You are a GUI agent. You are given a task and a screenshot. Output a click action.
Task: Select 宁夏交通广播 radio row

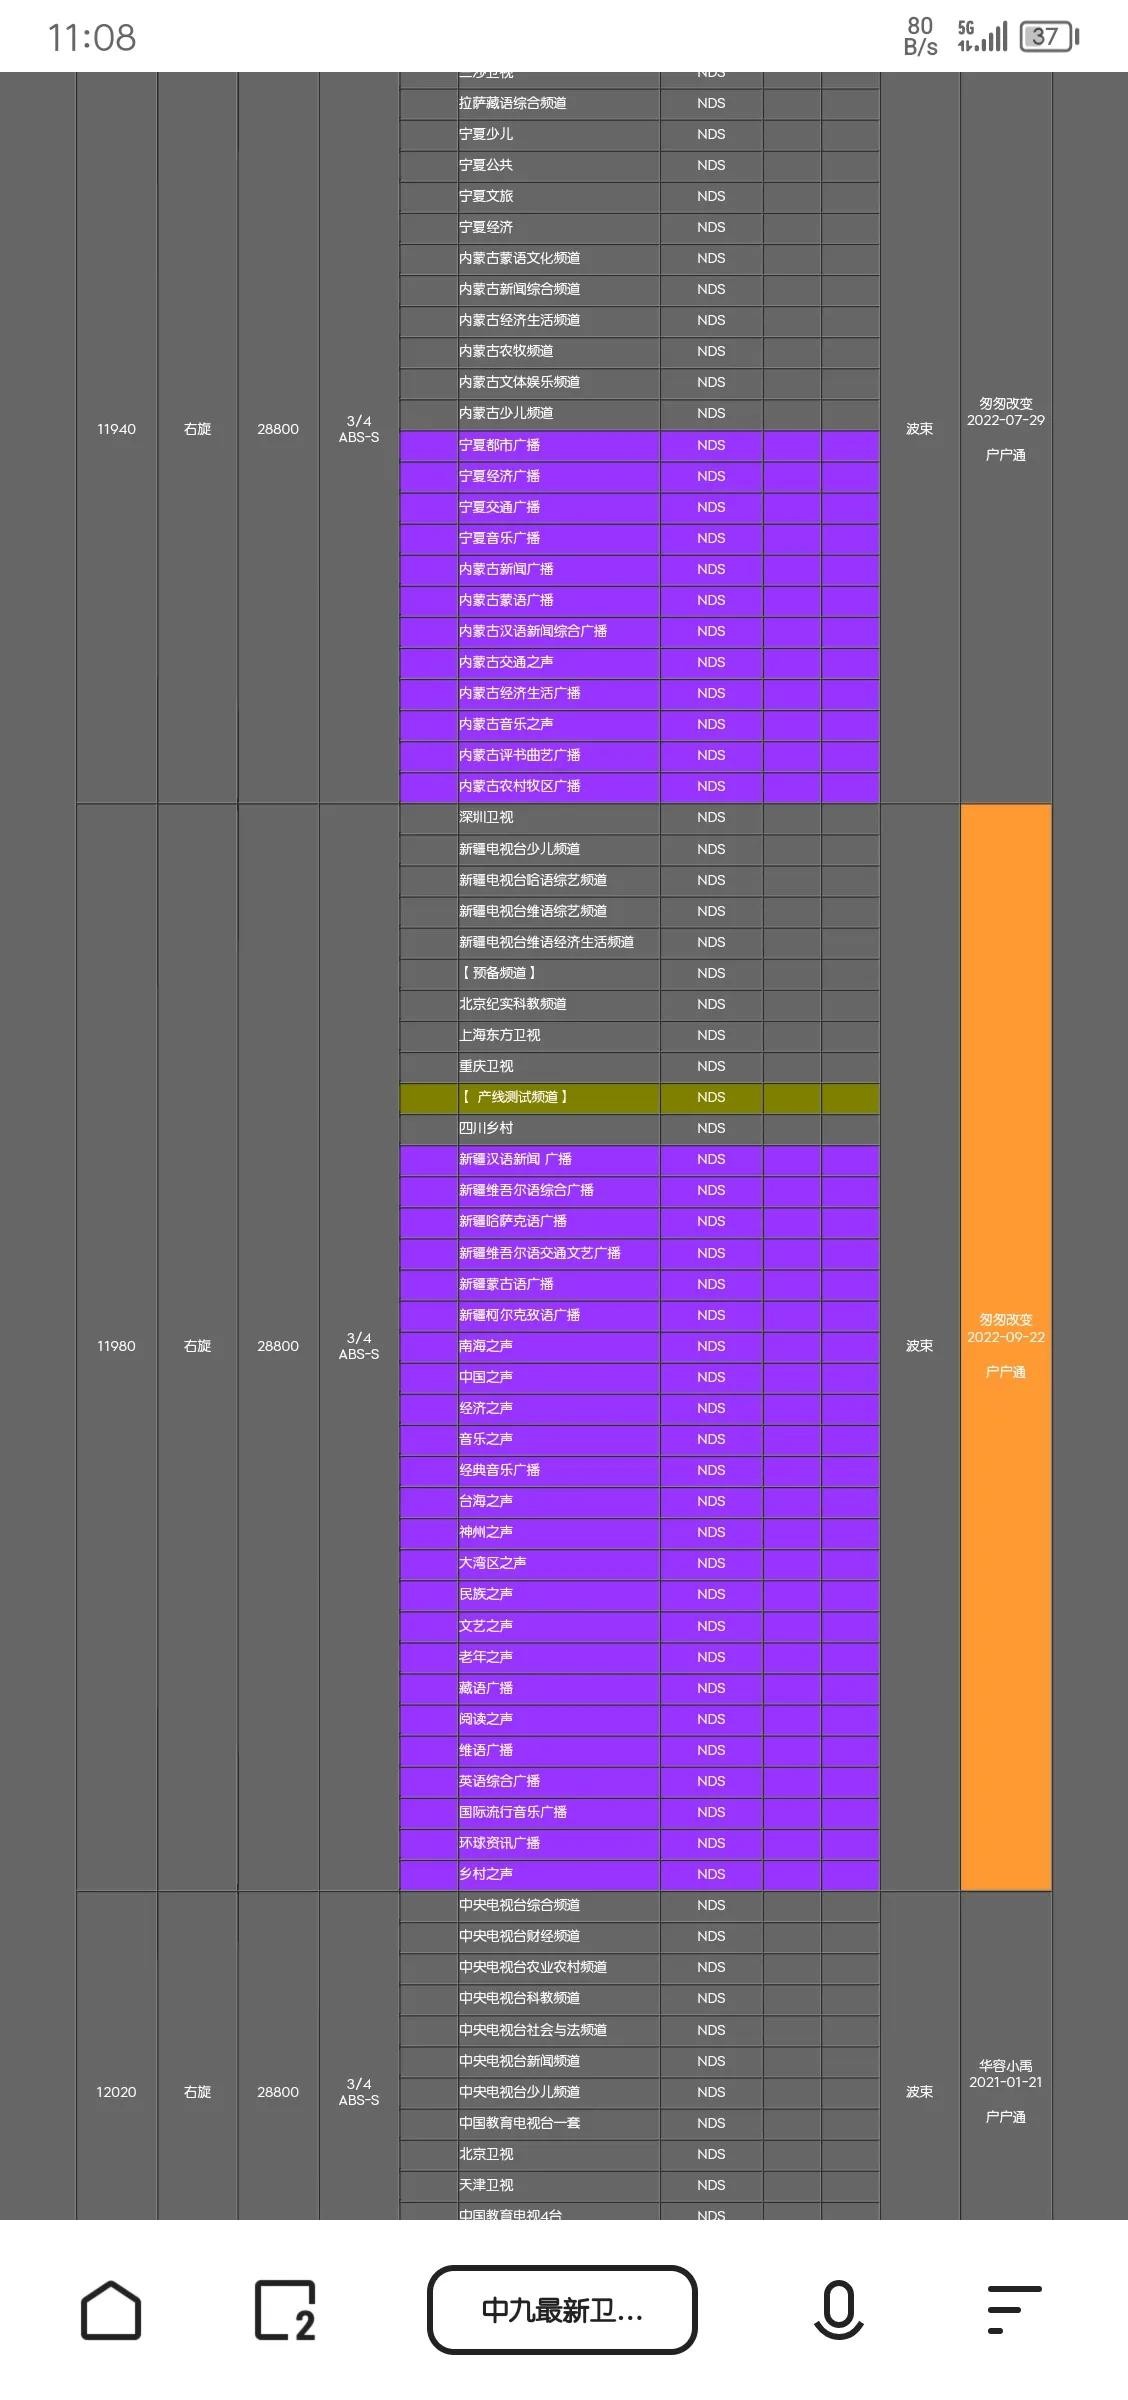click(640, 507)
